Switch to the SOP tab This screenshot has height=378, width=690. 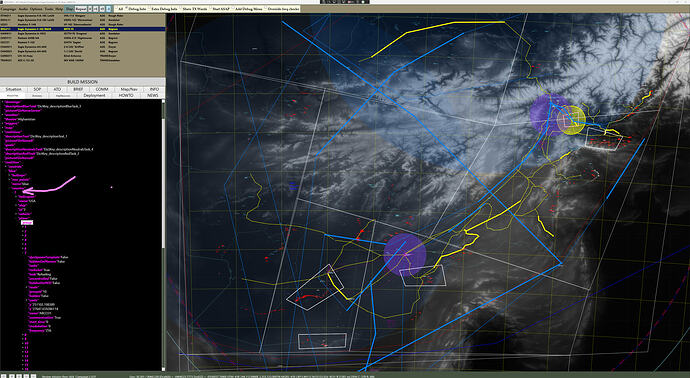(x=37, y=89)
